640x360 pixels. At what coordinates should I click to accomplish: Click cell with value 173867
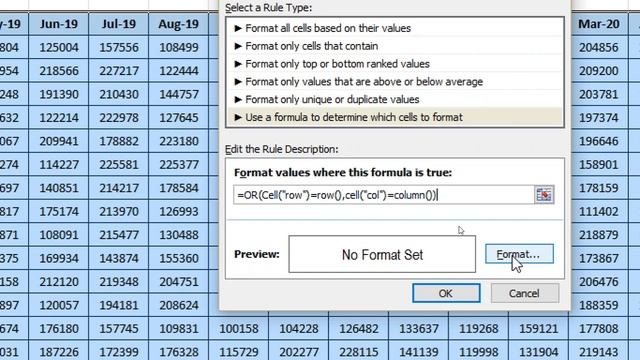pos(599,259)
